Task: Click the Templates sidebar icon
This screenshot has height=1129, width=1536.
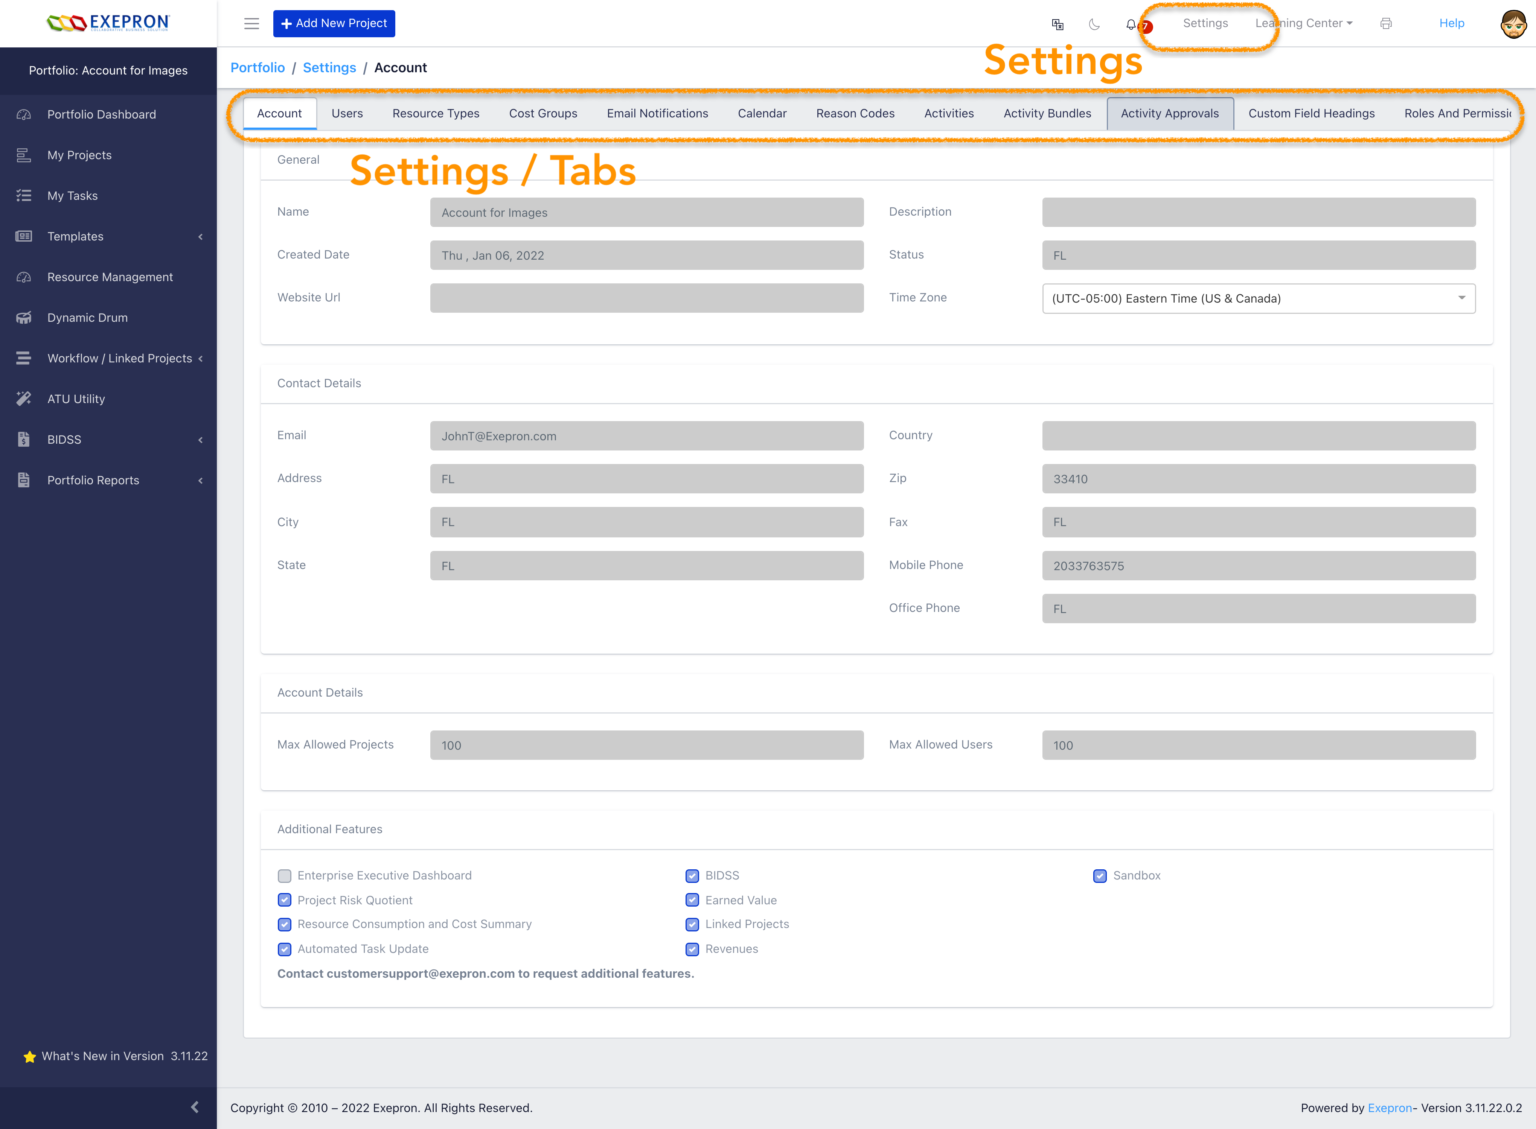Action: pos(24,236)
